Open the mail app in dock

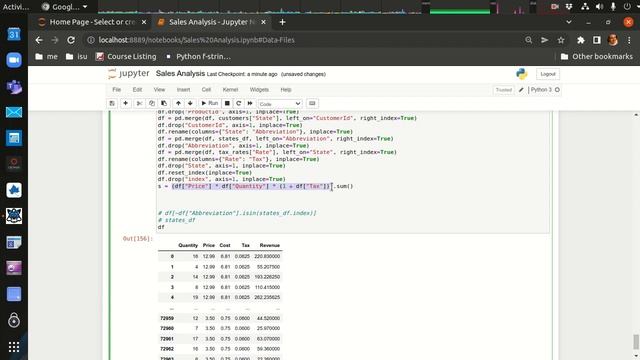[x=14, y=112]
